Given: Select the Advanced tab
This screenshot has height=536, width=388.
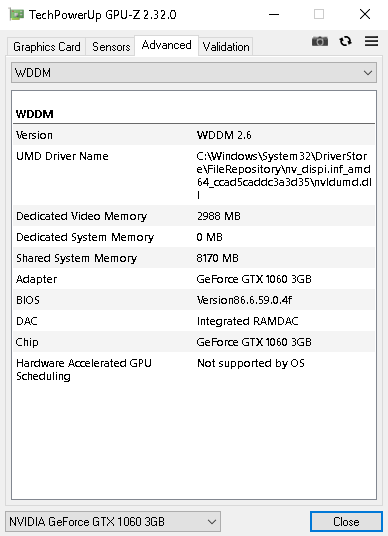Looking at the screenshot, I should [x=166, y=45].
